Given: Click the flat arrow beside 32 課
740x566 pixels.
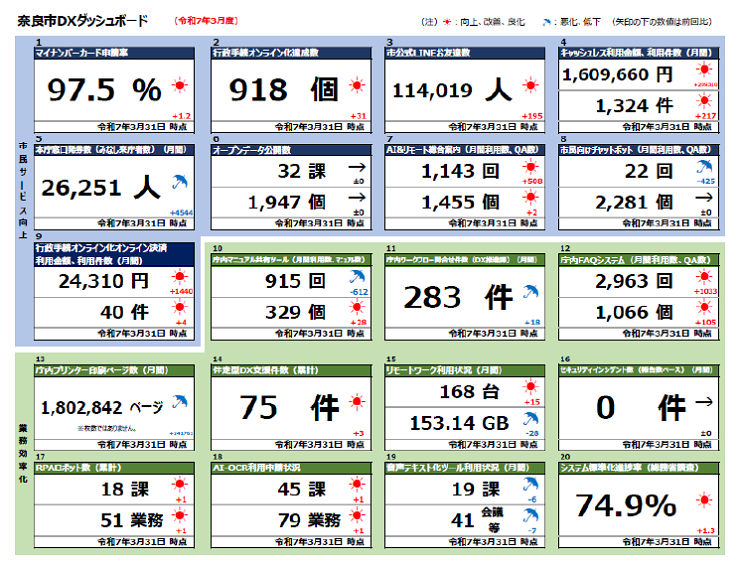Looking at the screenshot, I should (x=357, y=167).
